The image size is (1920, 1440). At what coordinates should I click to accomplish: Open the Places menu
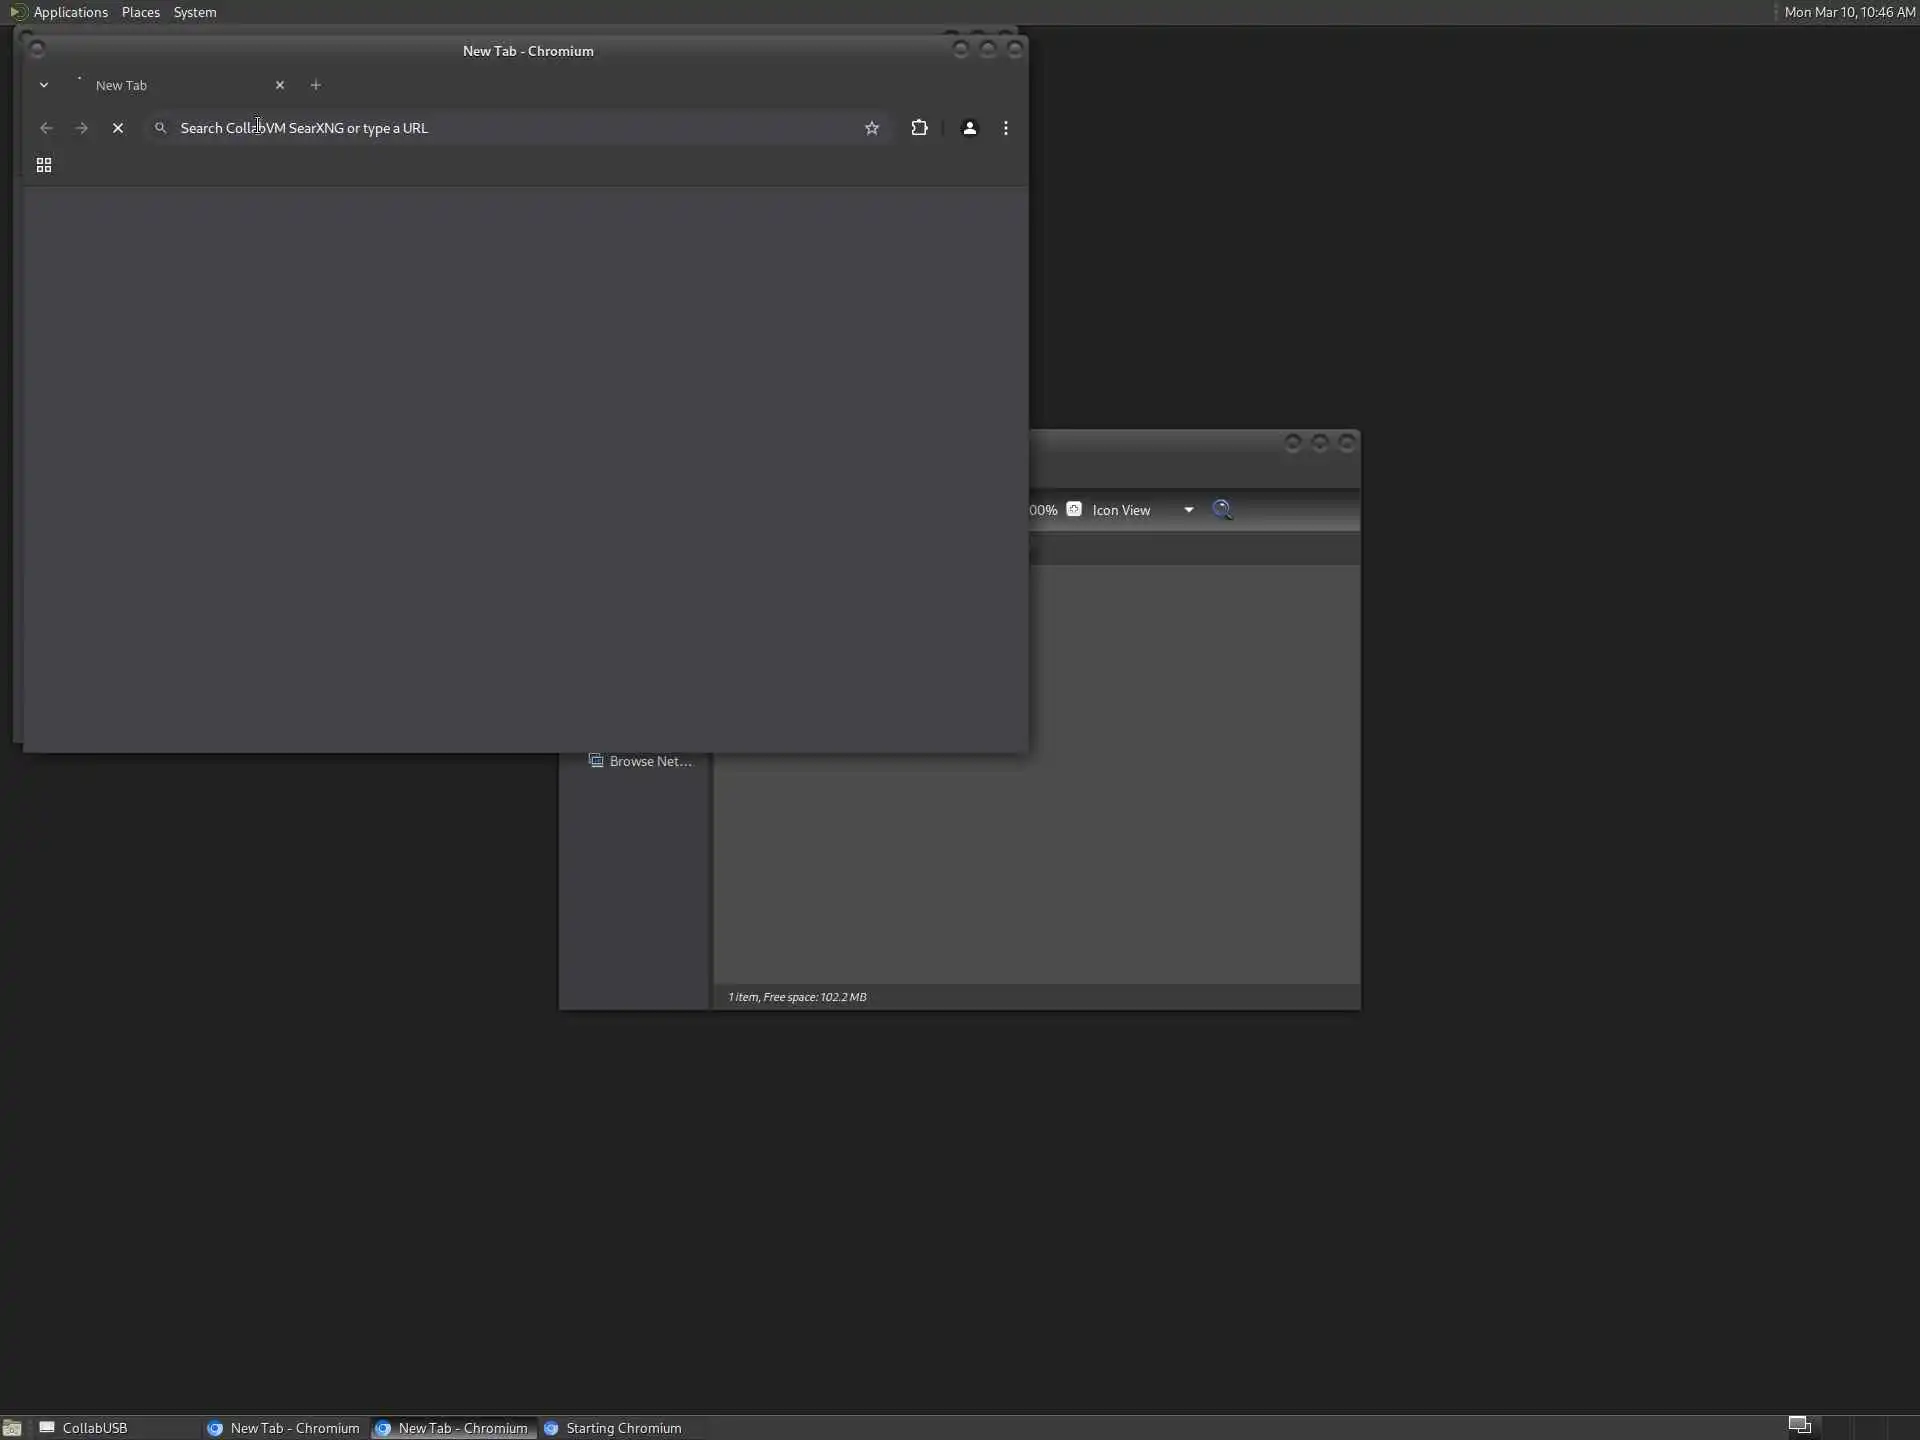[x=140, y=12]
